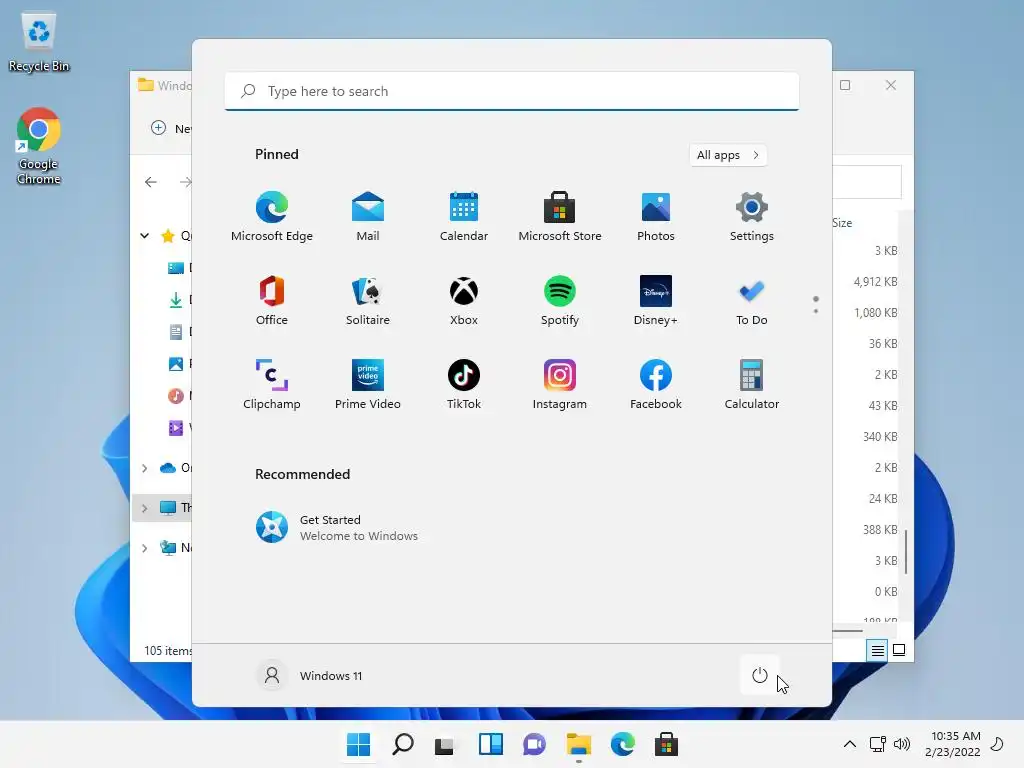This screenshot has height=768, width=1024.
Task: Open Solitaire from the pinned grid
Action: 368,301
